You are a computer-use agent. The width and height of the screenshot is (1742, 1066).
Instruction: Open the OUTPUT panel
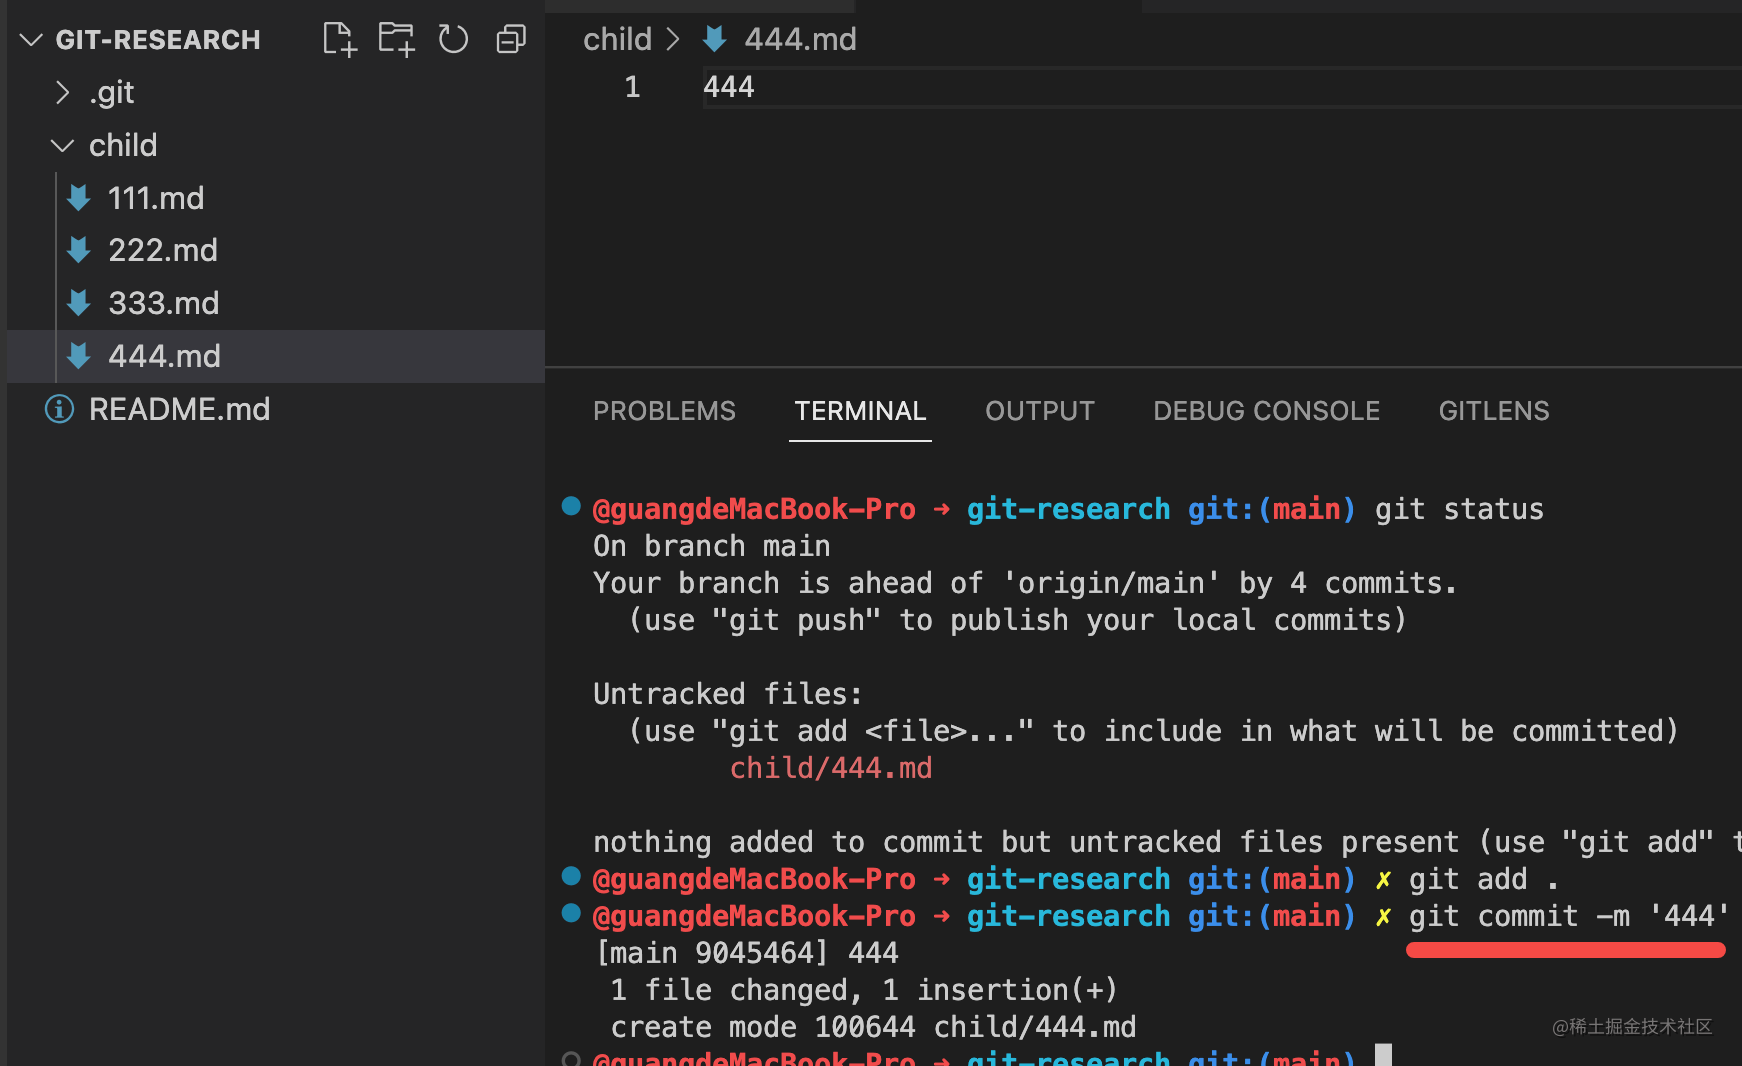[1039, 411]
